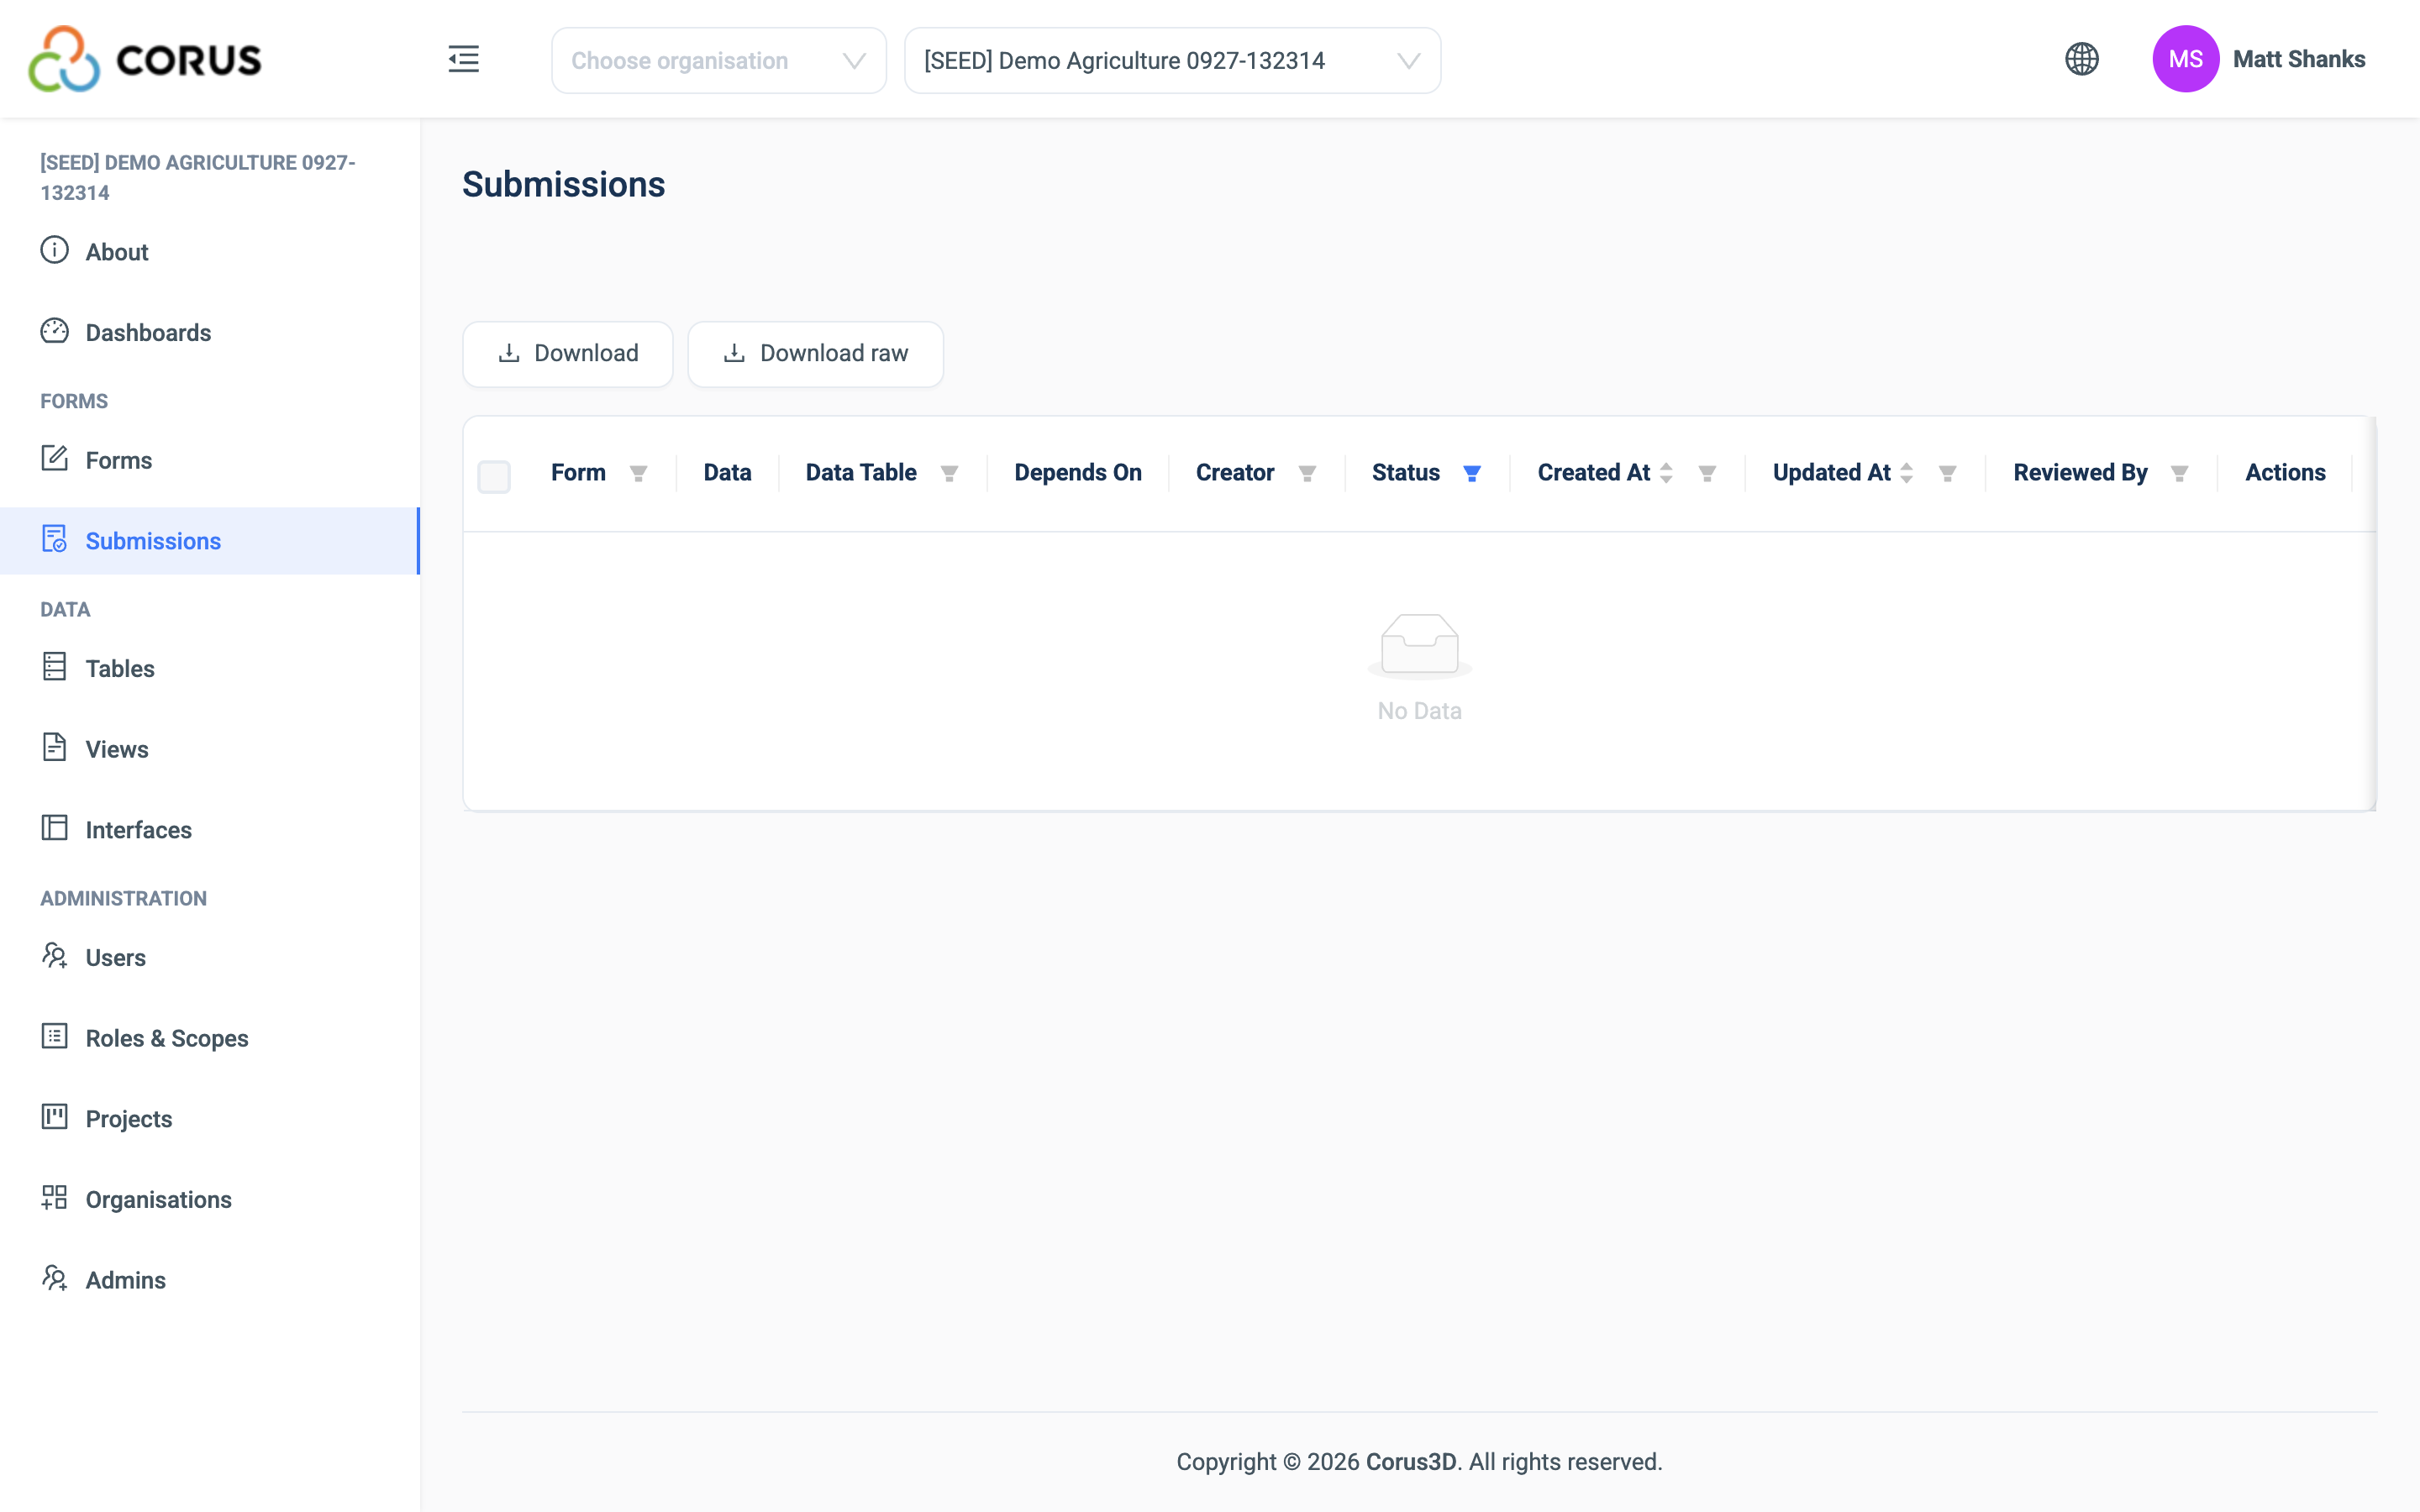This screenshot has width=2420, height=1512.
Task: Open the Choose organisation dropdown
Action: [x=718, y=60]
